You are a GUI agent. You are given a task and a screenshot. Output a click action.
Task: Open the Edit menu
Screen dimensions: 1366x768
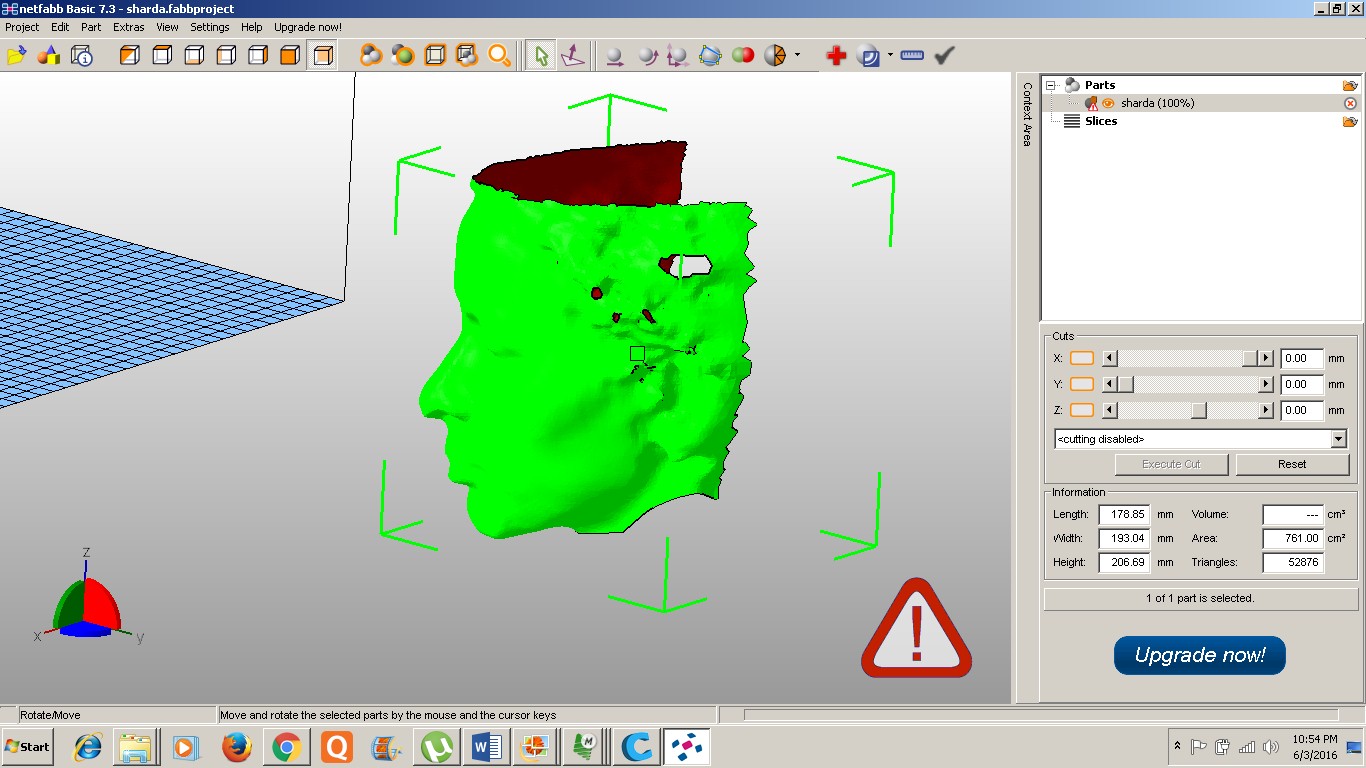(x=60, y=27)
